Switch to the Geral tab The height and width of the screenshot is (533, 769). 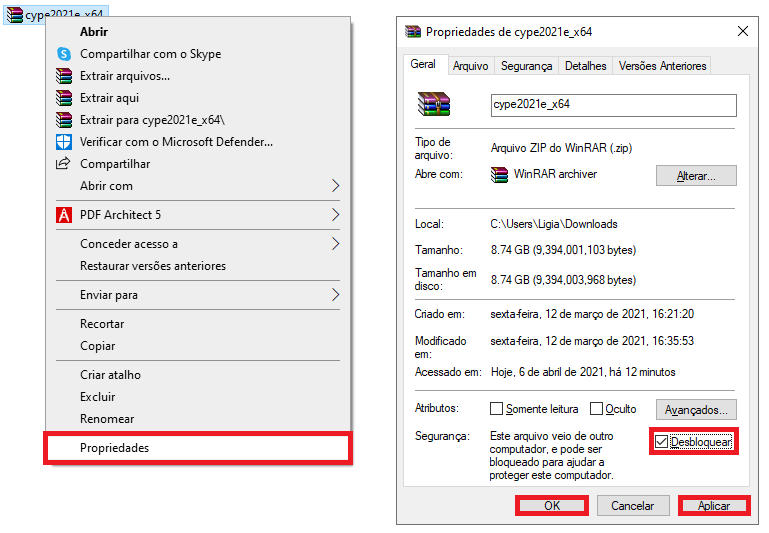(x=423, y=64)
